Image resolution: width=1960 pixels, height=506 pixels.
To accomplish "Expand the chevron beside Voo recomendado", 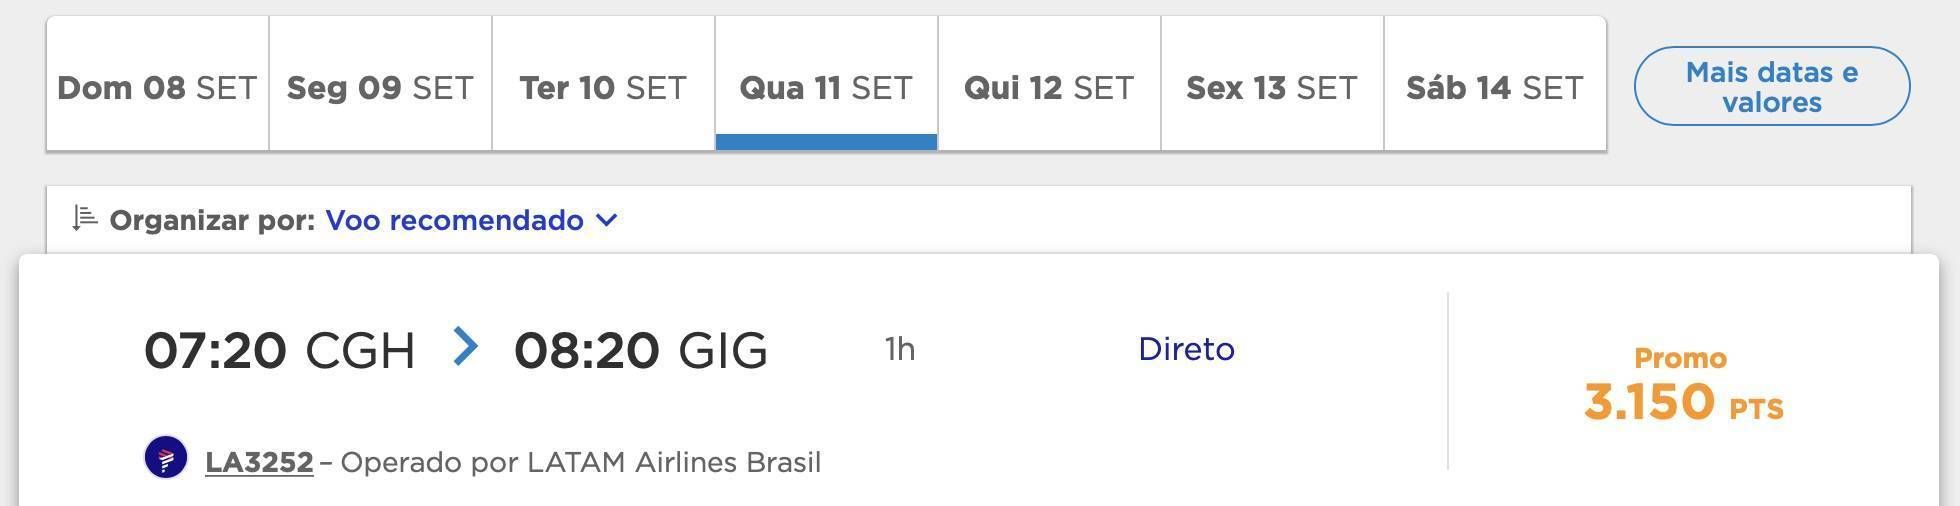I will 607,220.
